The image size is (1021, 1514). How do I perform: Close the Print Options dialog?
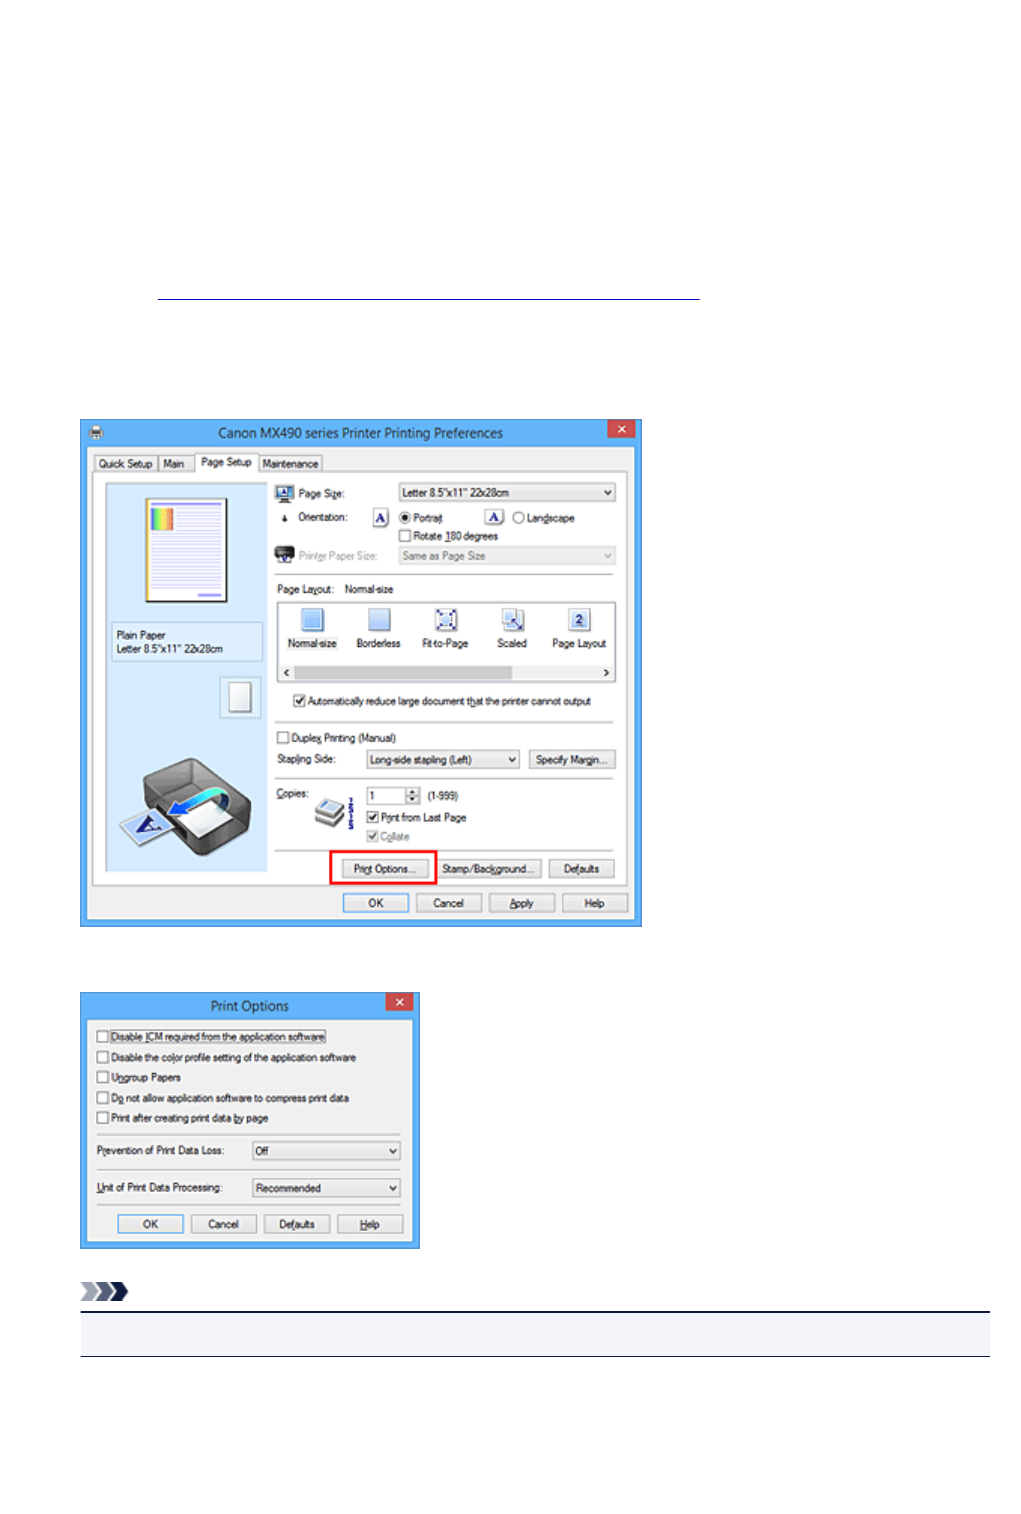pos(399,1002)
